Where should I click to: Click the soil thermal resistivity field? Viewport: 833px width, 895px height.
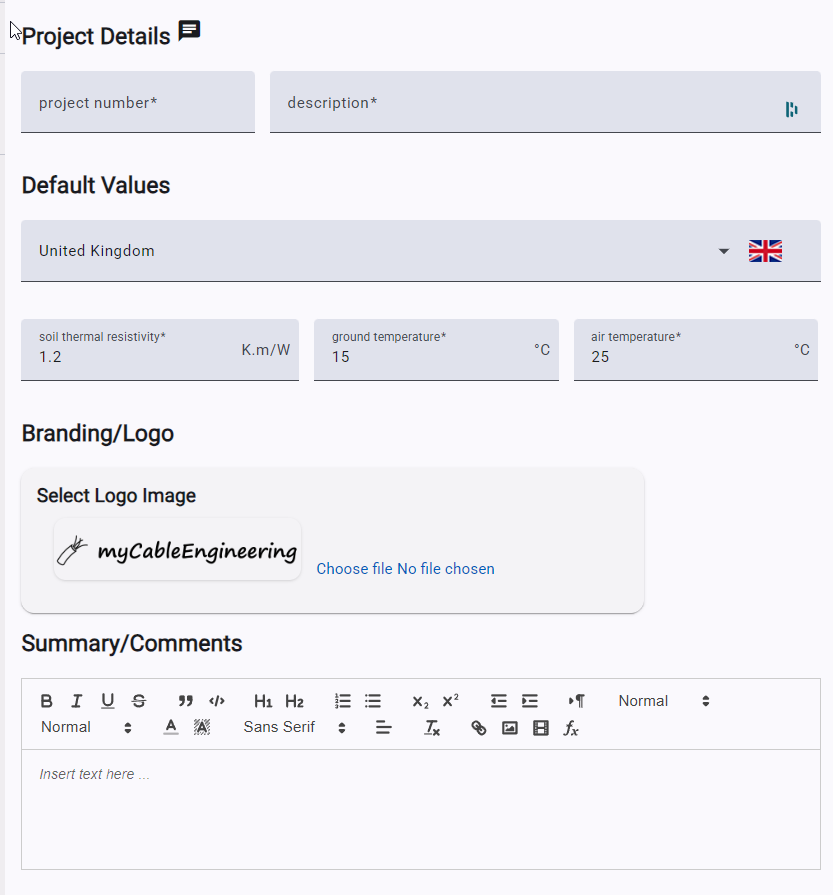[160, 350]
